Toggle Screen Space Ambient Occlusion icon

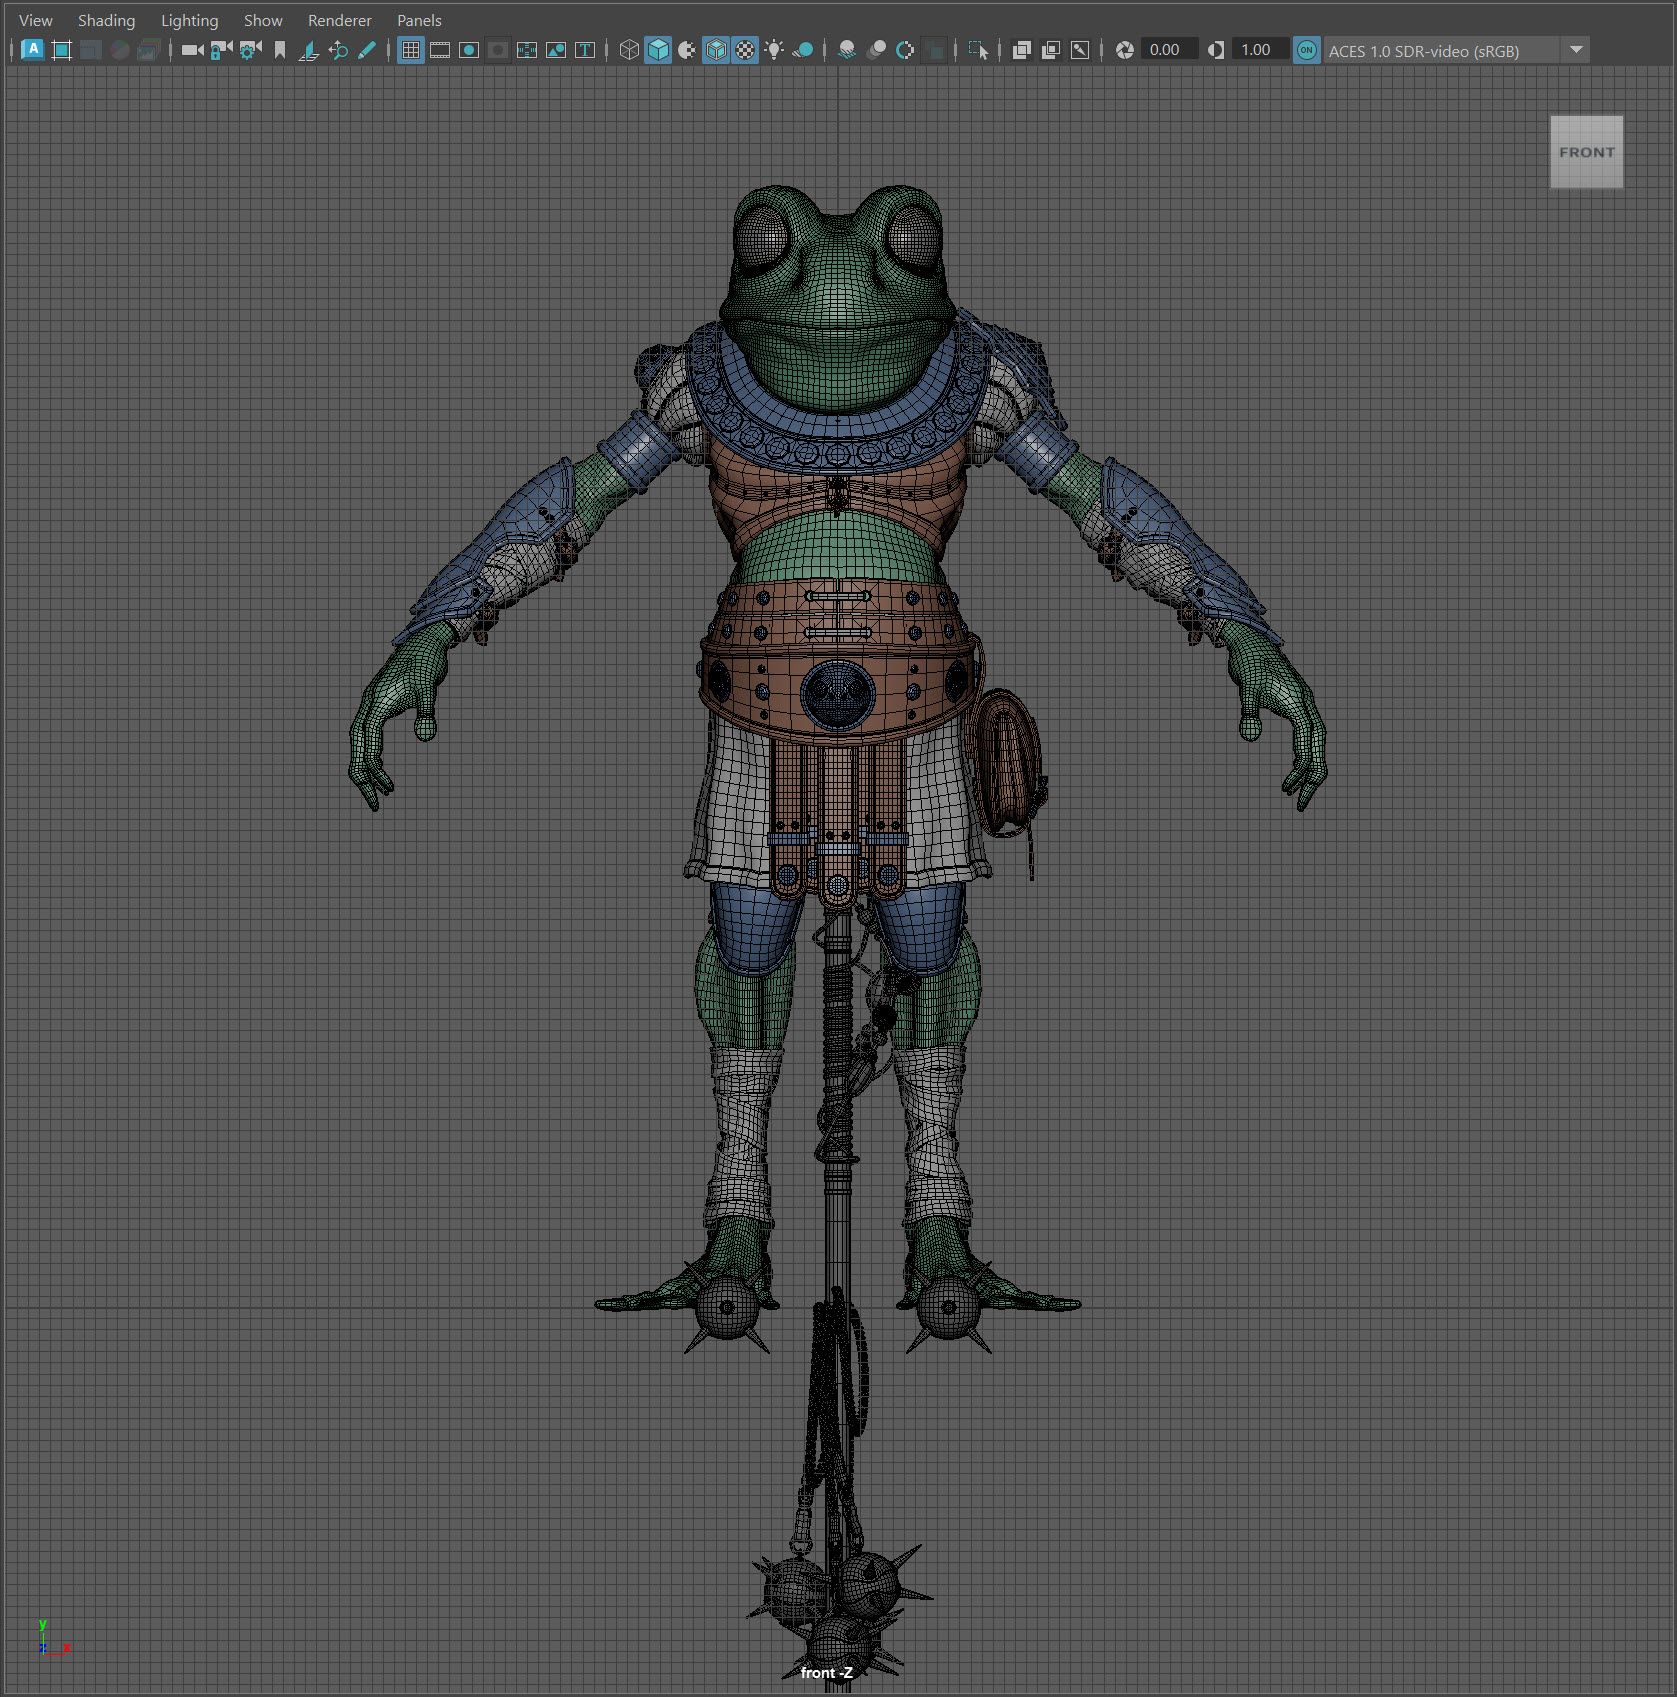(x=847, y=50)
